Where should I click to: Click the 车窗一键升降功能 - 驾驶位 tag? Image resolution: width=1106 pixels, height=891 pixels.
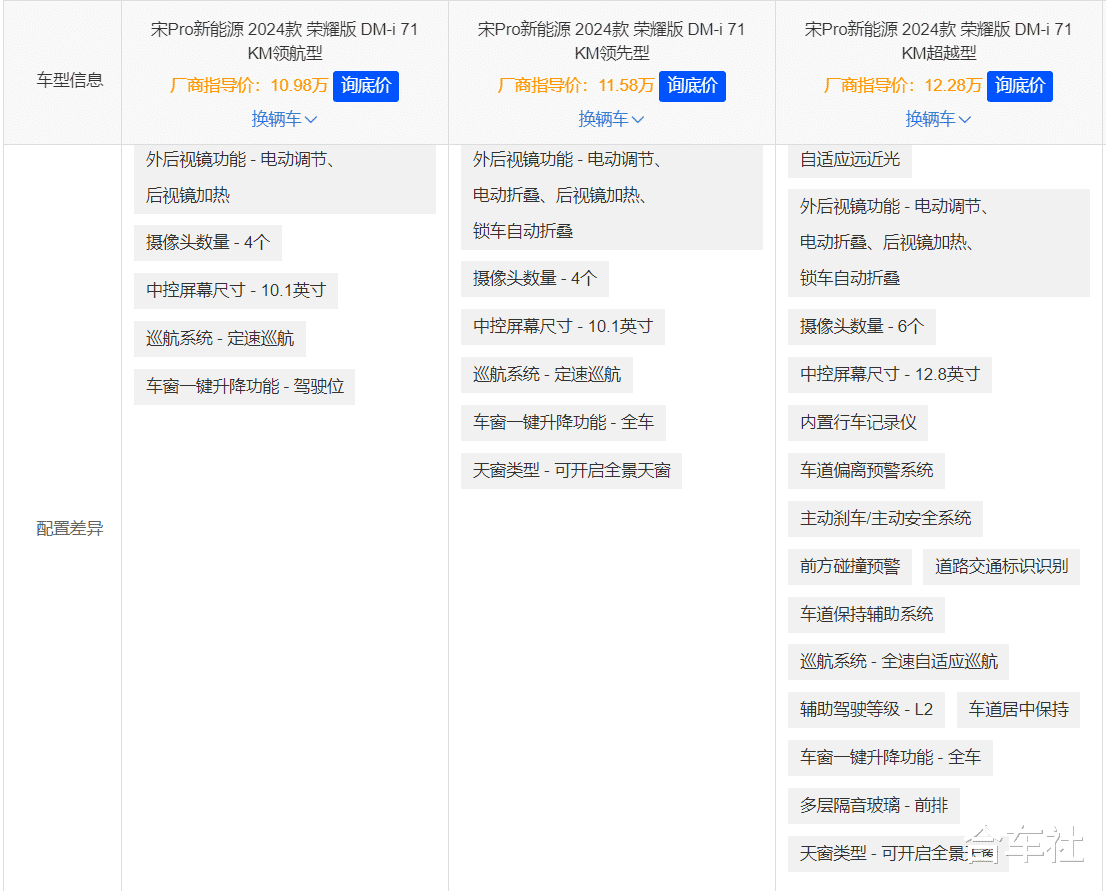pyautogui.click(x=245, y=387)
